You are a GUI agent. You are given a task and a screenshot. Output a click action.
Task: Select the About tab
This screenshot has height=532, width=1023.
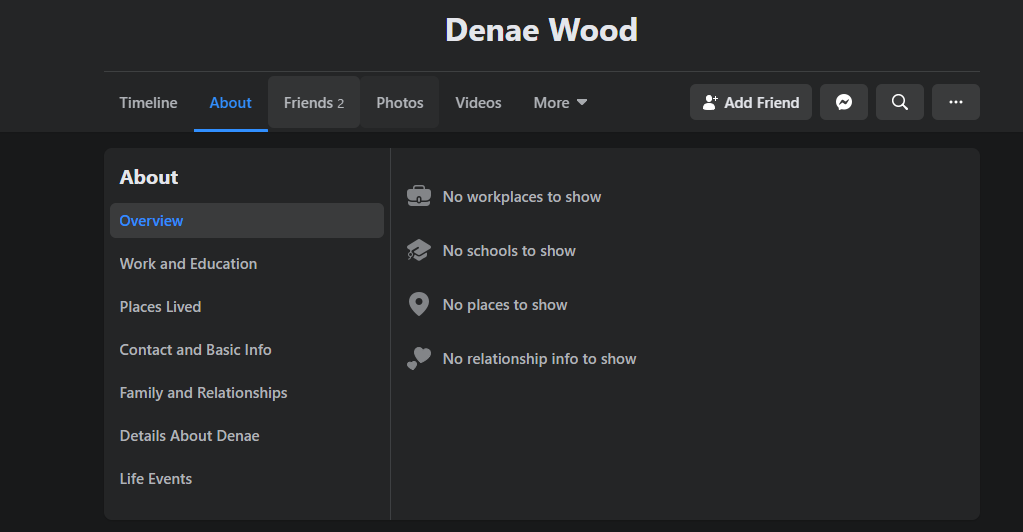click(230, 102)
